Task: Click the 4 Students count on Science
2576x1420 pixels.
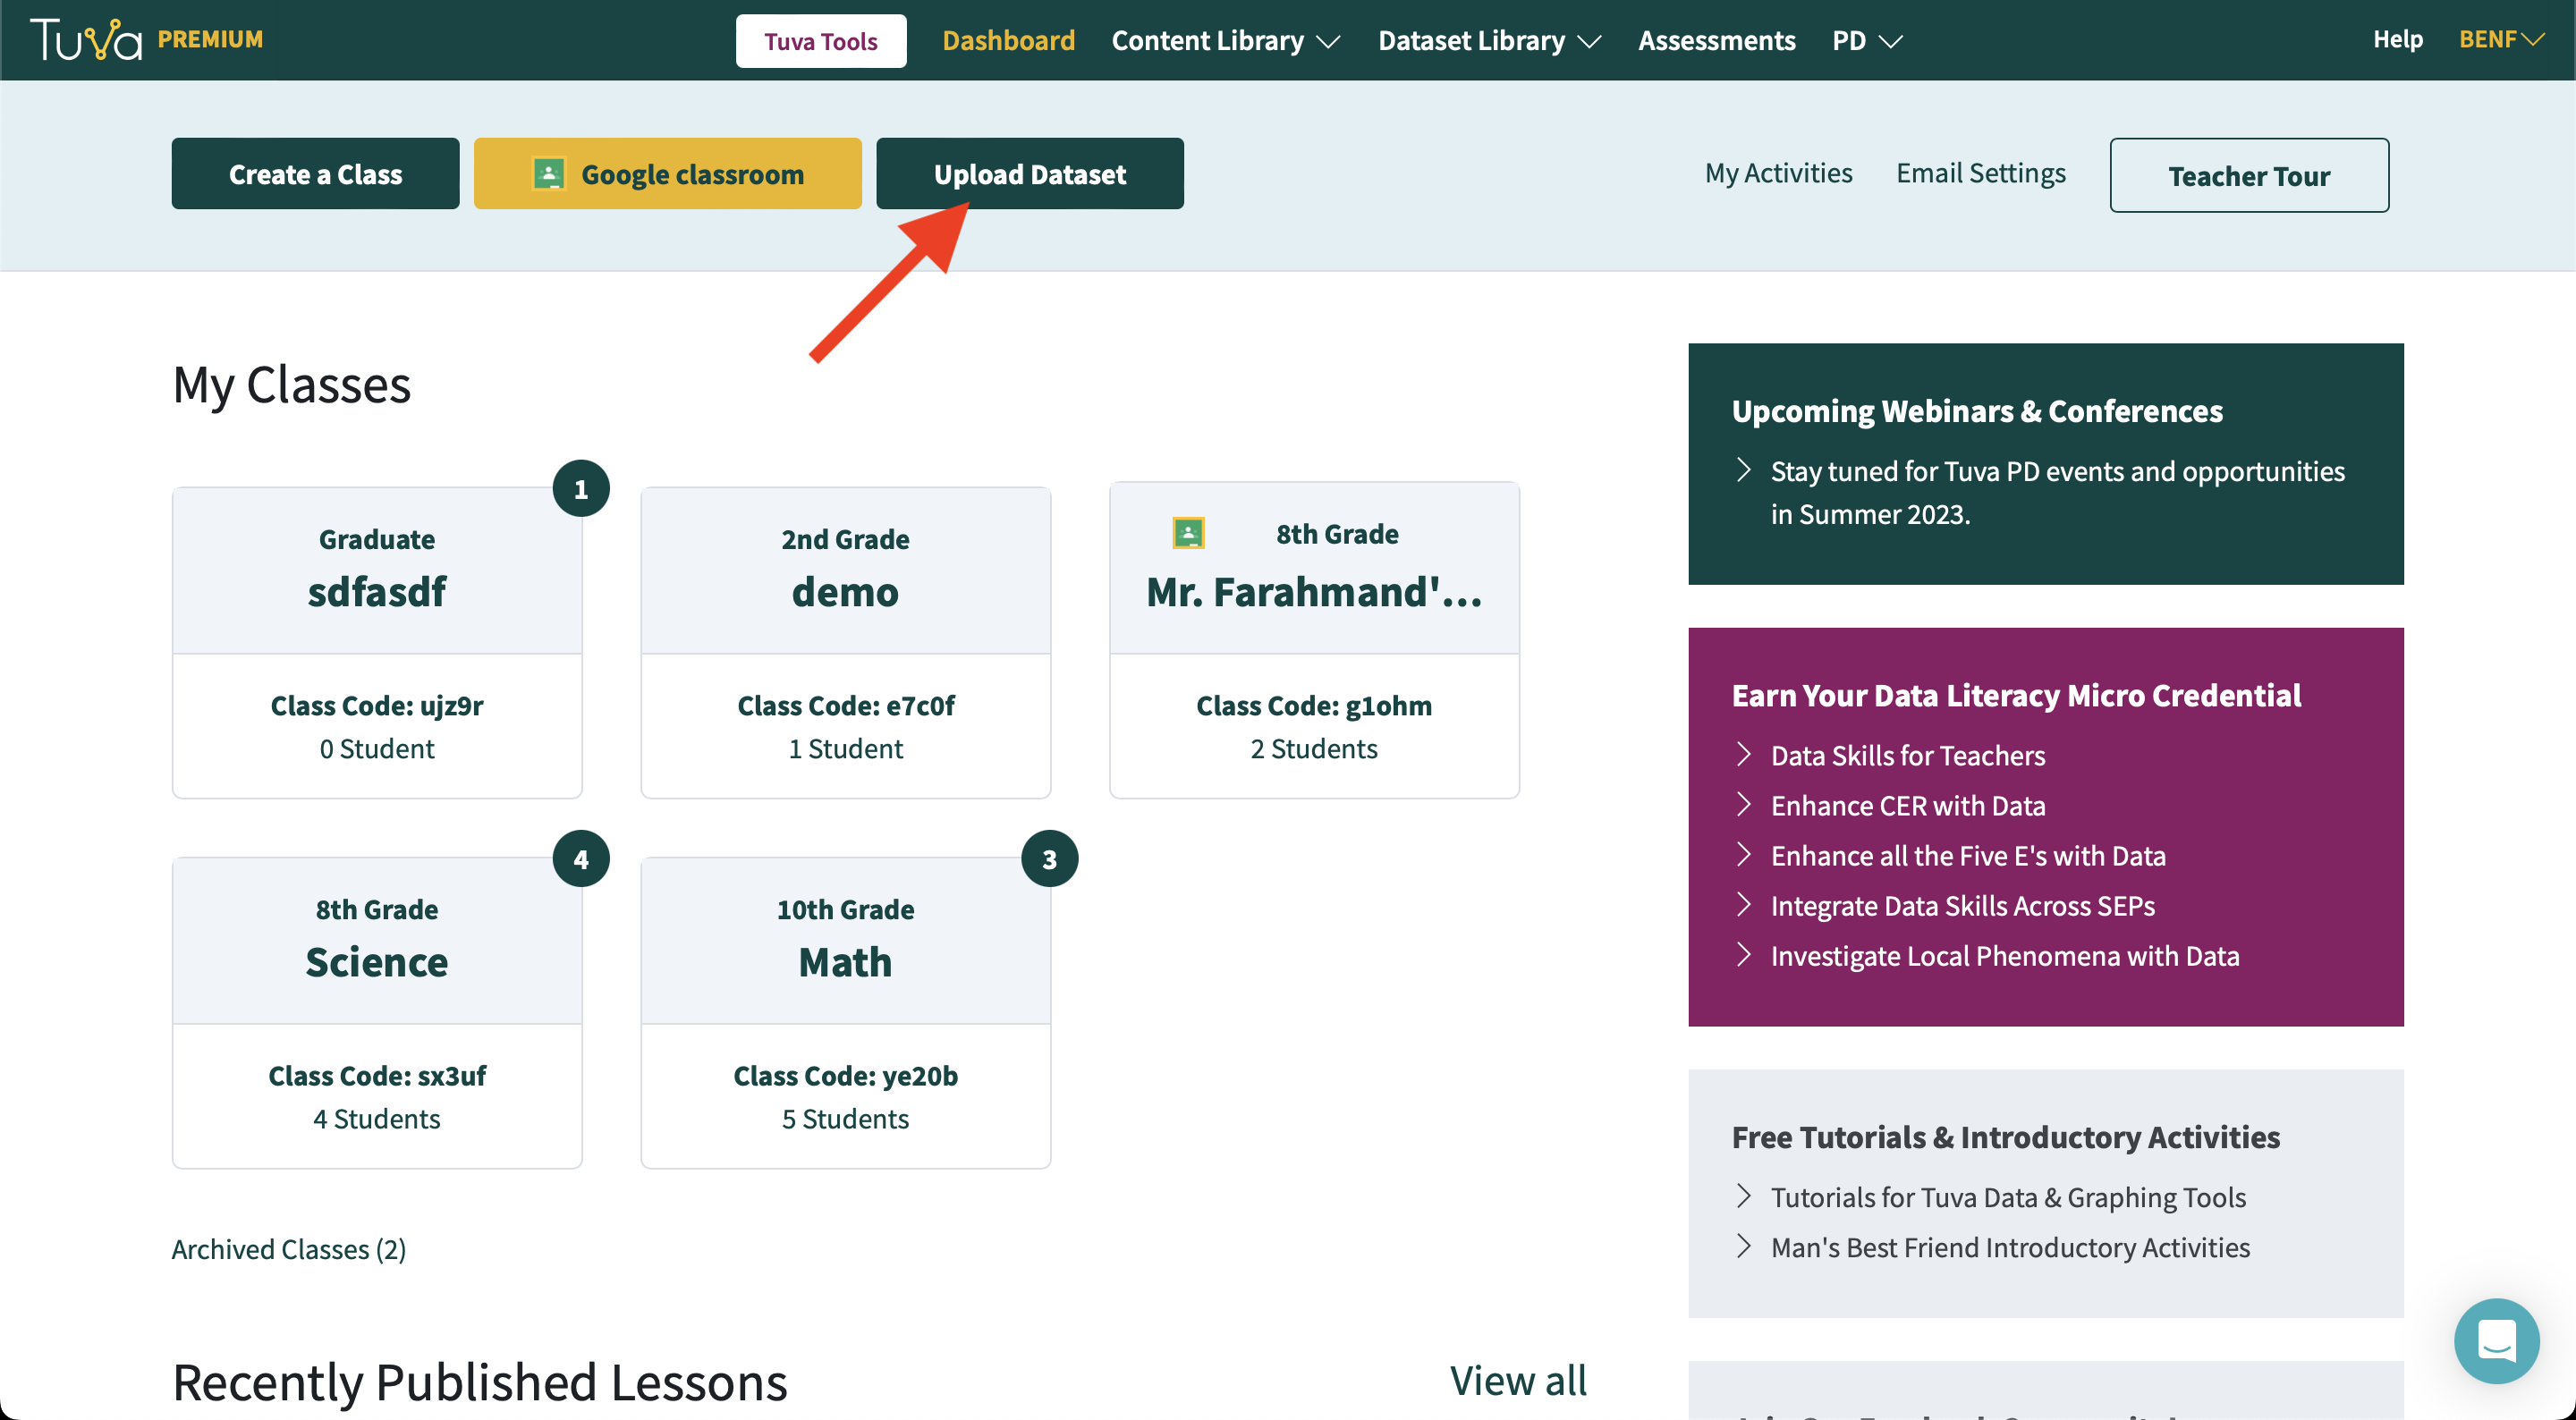Action: pyautogui.click(x=377, y=1119)
